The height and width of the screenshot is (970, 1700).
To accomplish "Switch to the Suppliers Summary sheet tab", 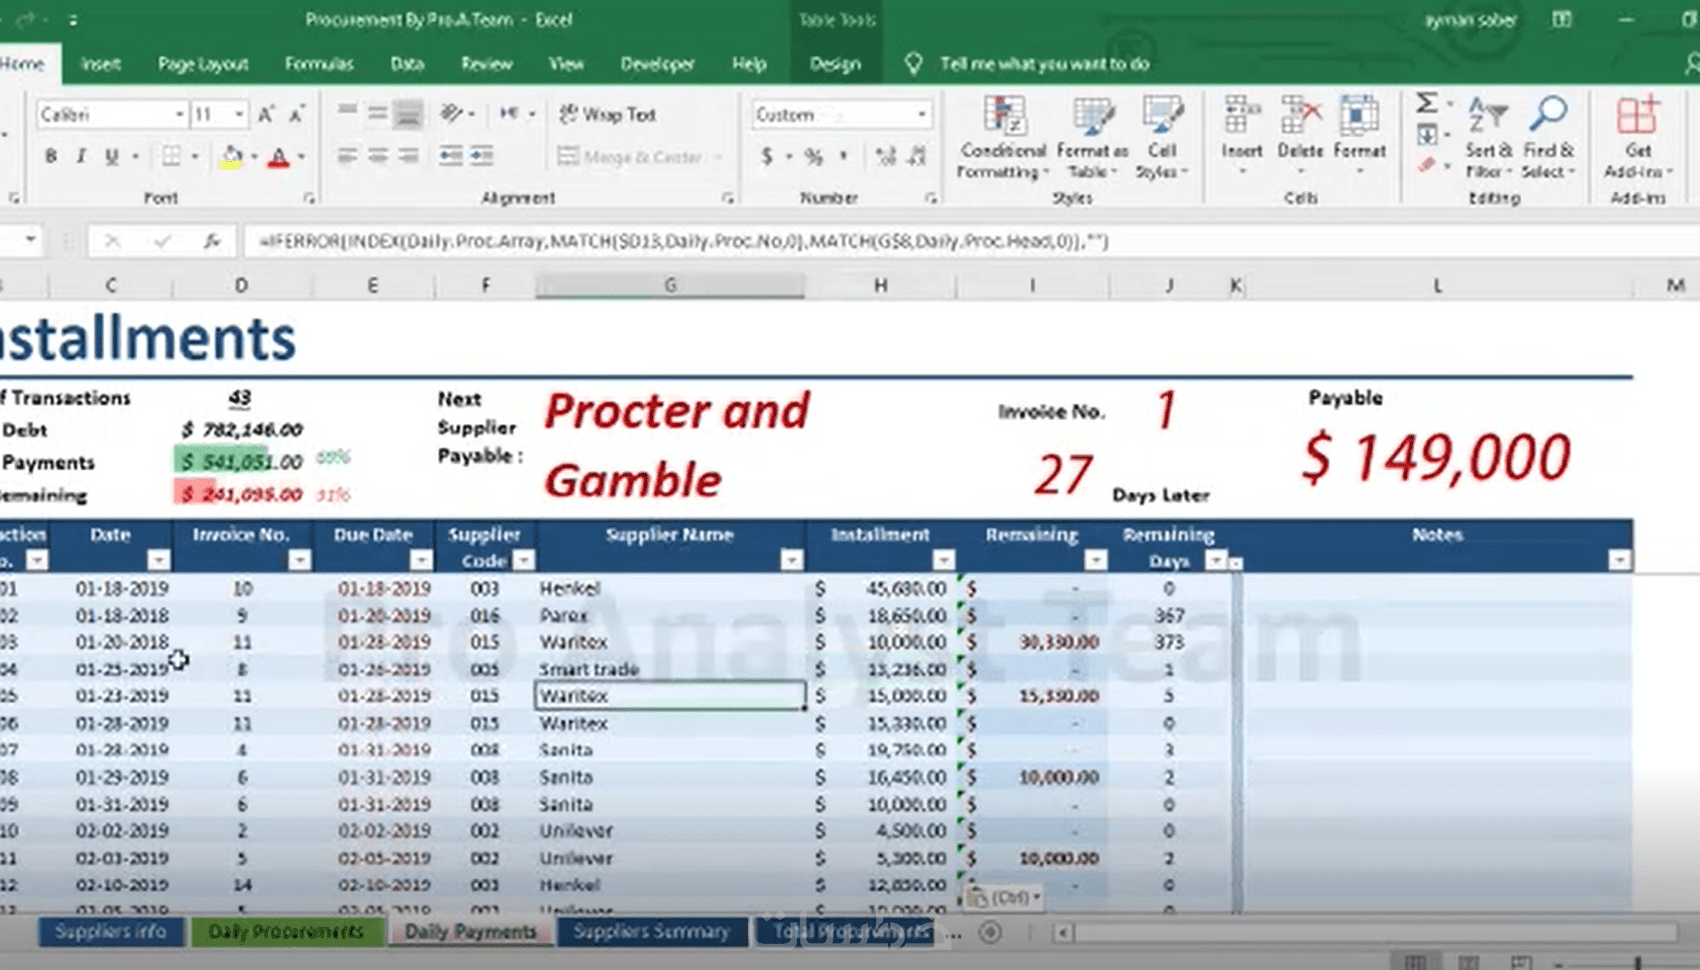I will 651,931.
